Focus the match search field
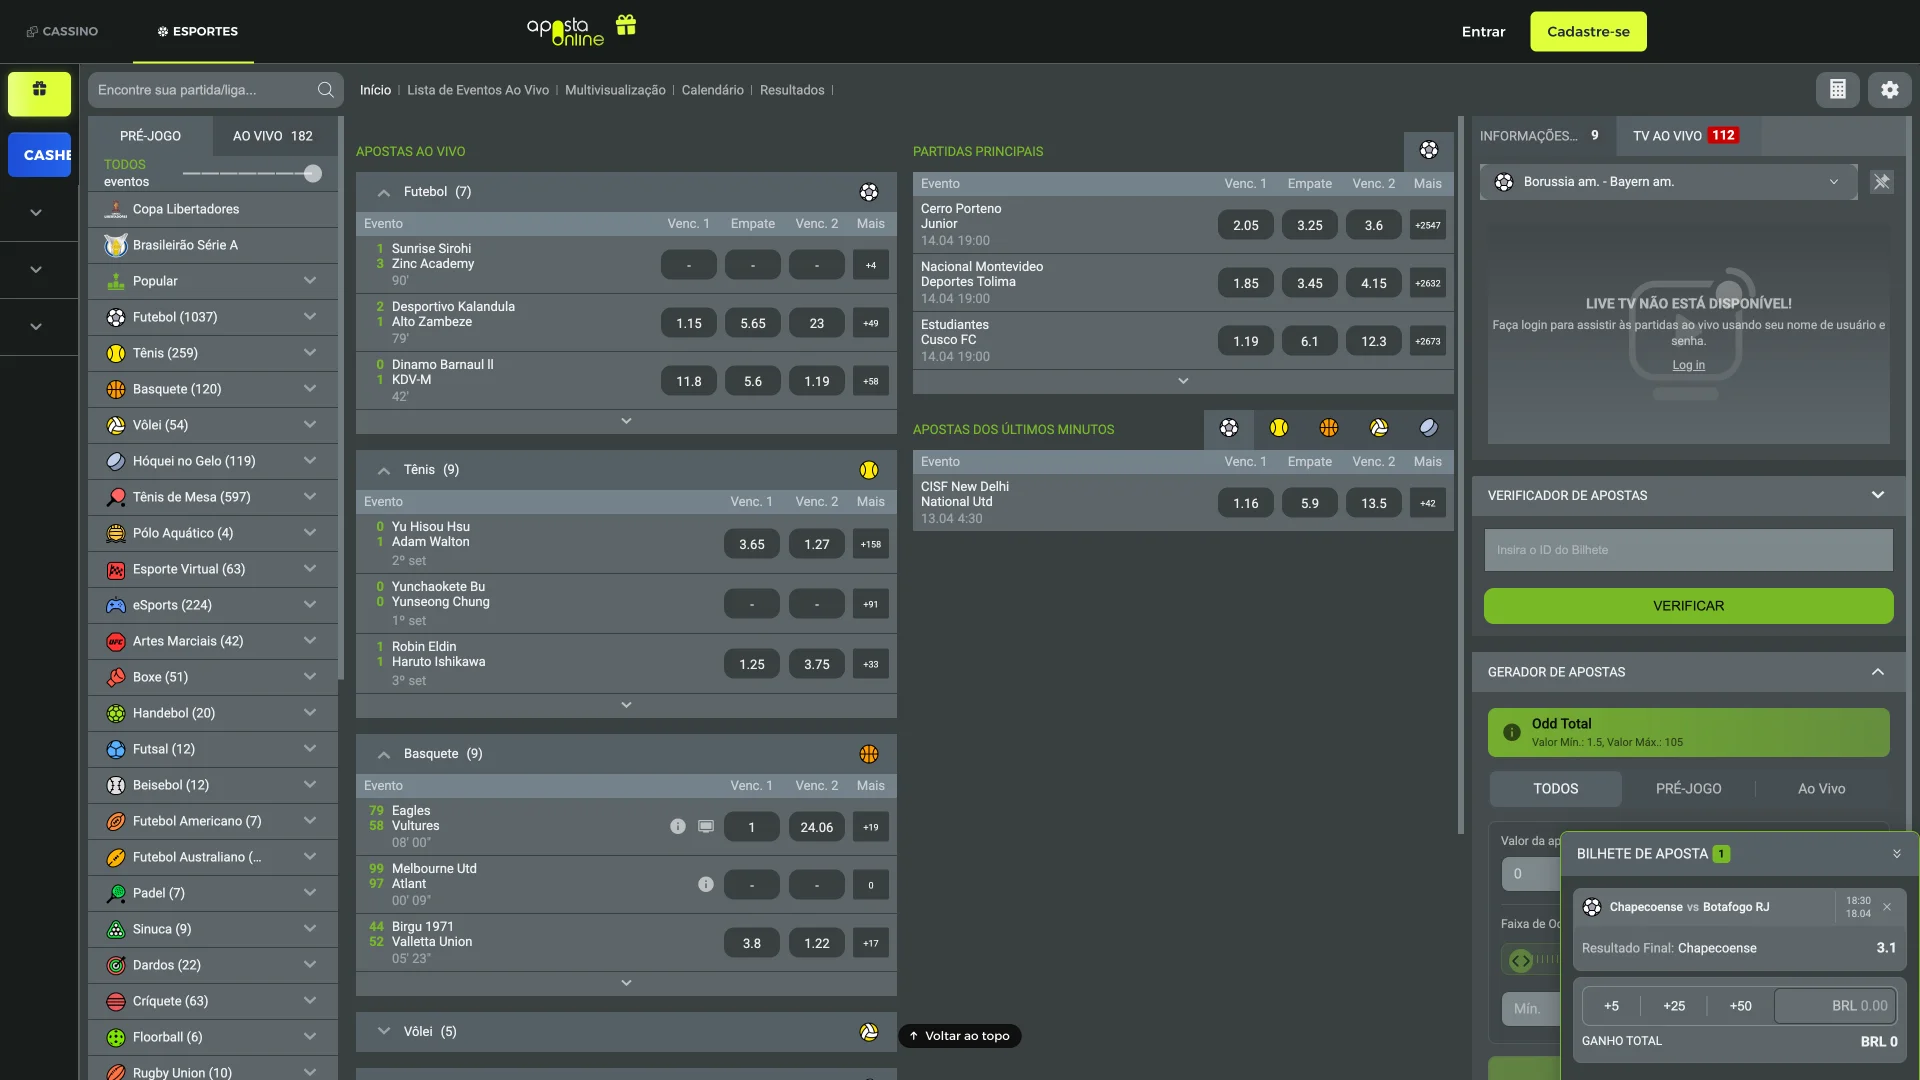 [204, 90]
